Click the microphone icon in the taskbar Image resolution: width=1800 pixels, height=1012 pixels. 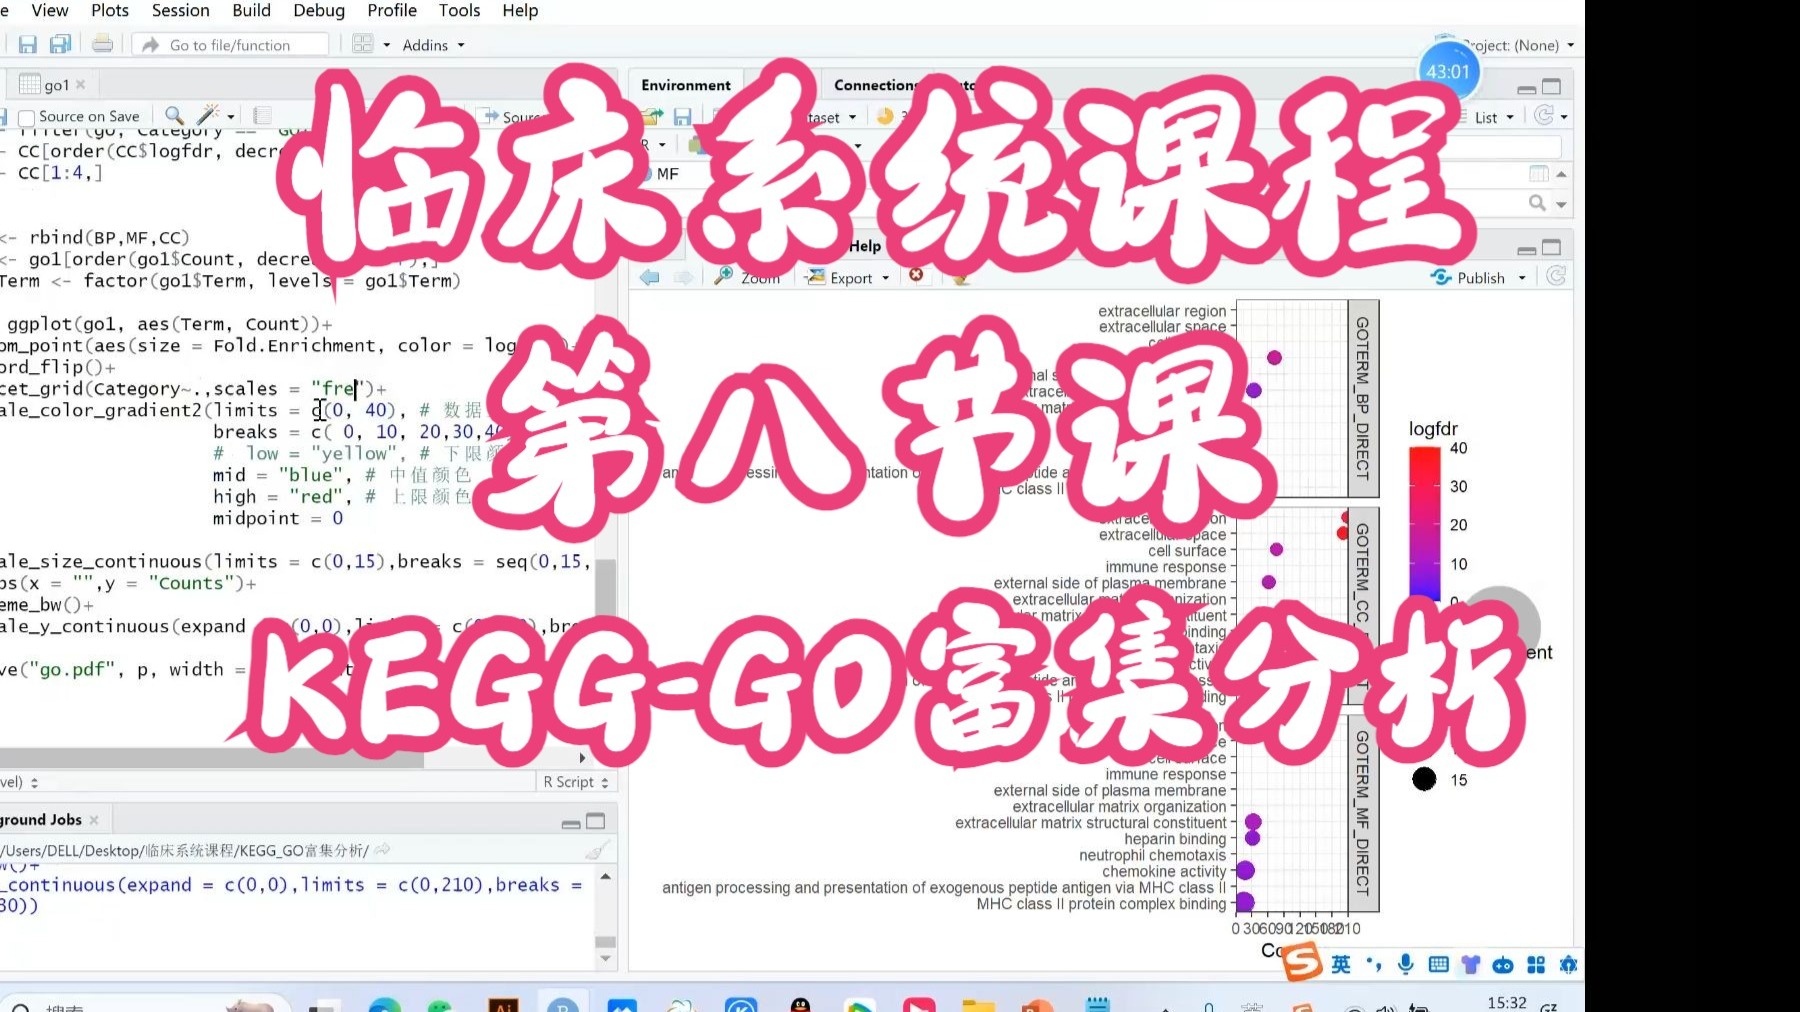click(x=1404, y=963)
